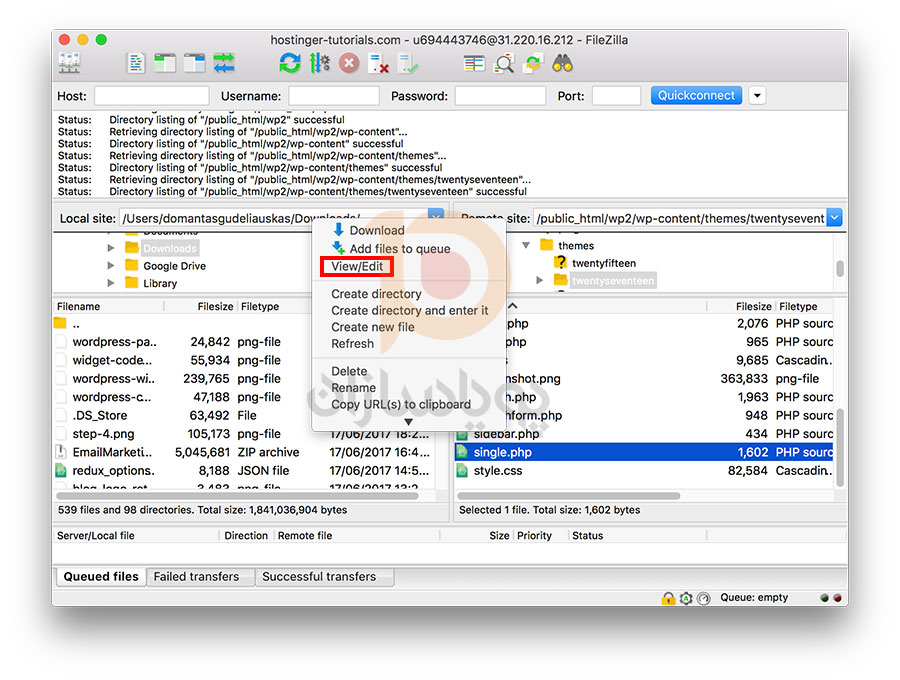Click the disconnect from server icon
The image size is (900, 680).
[x=379, y=63]
